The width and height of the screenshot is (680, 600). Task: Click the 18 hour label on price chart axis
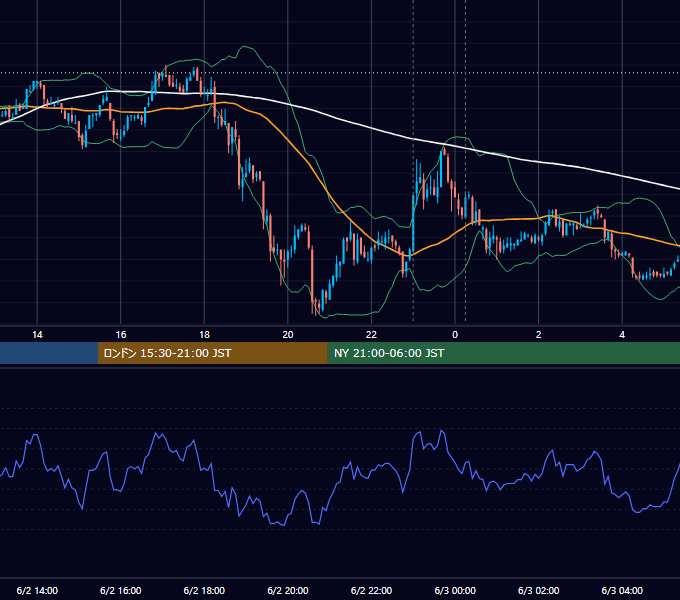(x=204, y=335)
